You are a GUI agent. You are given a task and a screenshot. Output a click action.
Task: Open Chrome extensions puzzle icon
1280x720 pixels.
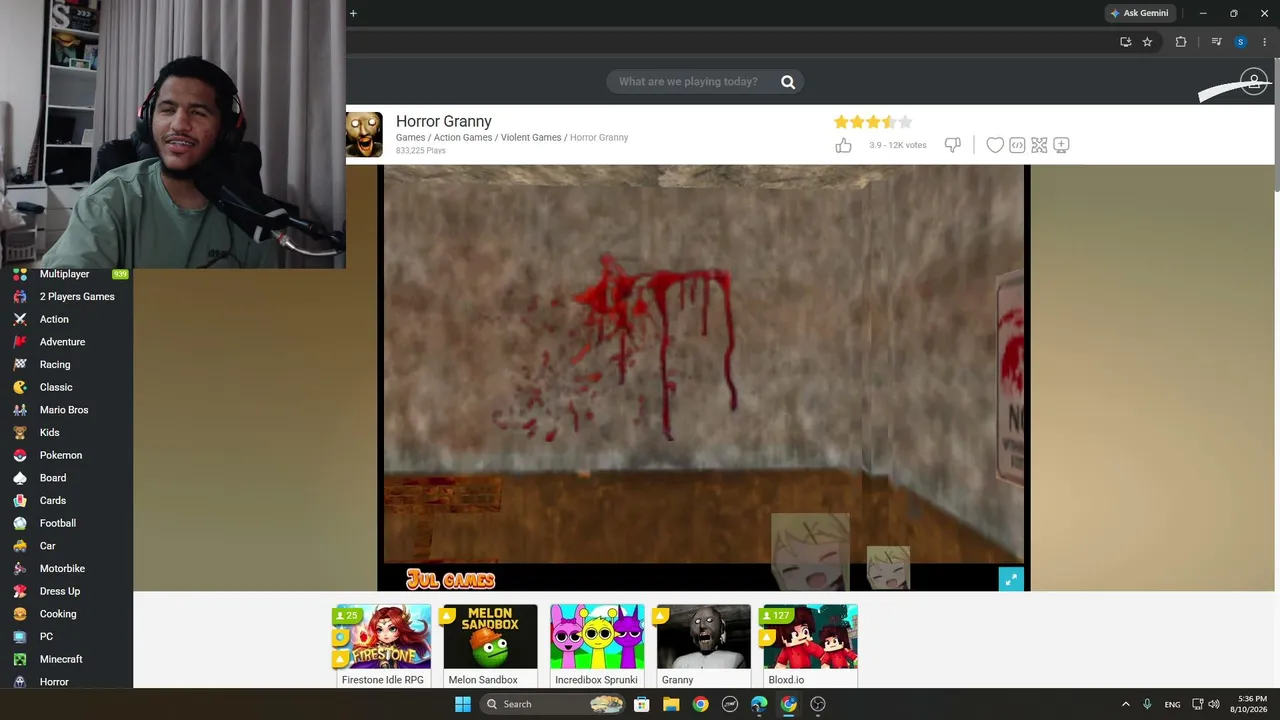click(1181, 42)
